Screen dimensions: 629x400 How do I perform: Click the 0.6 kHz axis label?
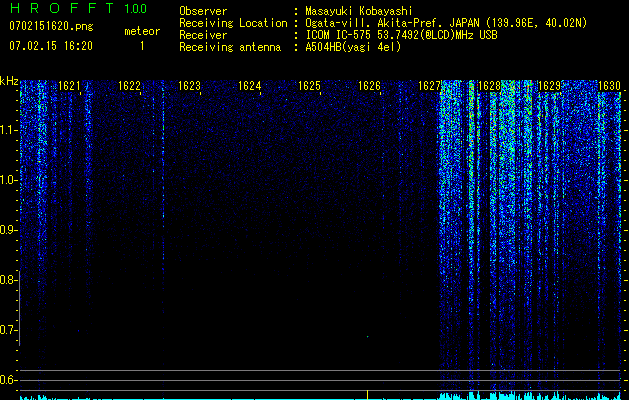(x=8, y=380)
